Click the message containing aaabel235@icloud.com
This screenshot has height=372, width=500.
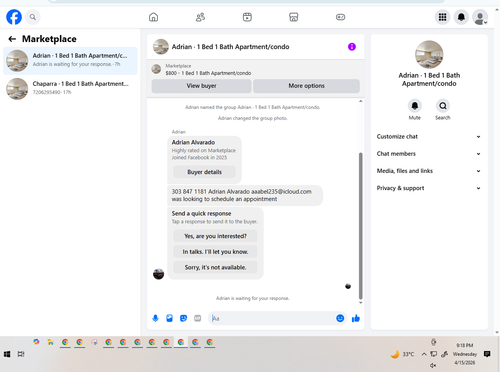click(245, 195)
